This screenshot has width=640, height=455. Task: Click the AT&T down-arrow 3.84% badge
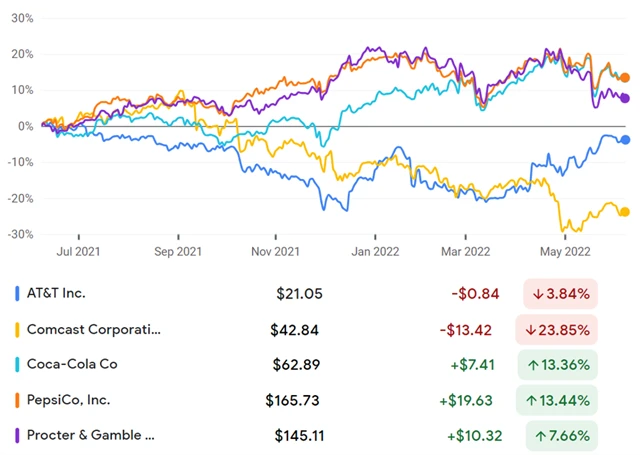559,294
